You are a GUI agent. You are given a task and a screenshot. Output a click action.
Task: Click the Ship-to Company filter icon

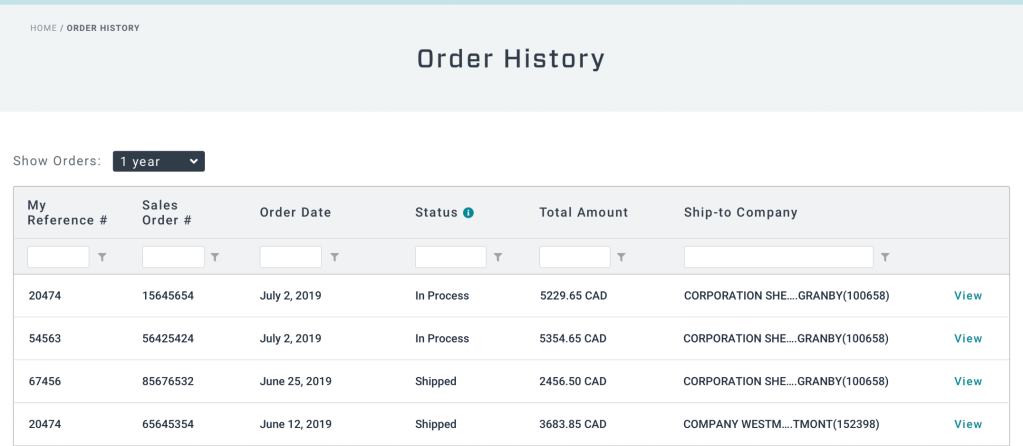885,257
